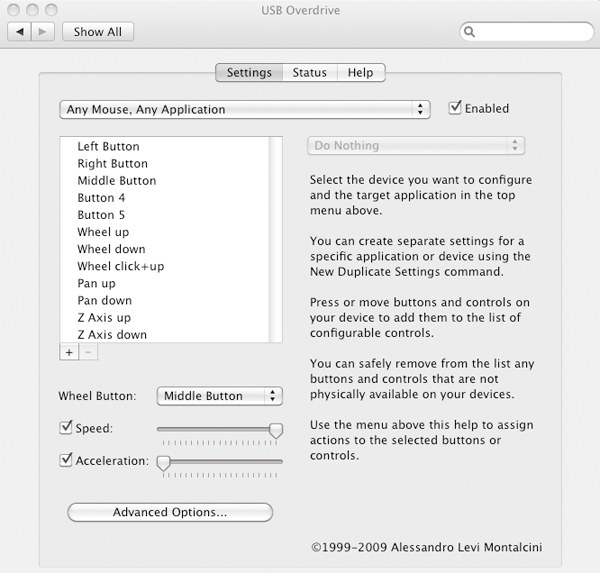This screenshot has width=600, height=573.
Task: Select Z Axis down in the list
Action: (x=165, y=335)
